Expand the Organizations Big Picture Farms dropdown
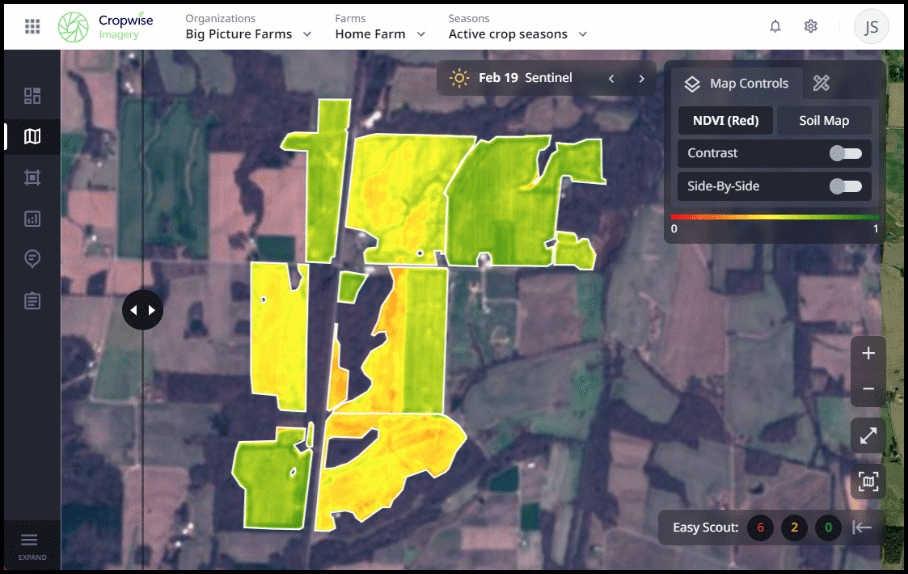 (248, 34)
